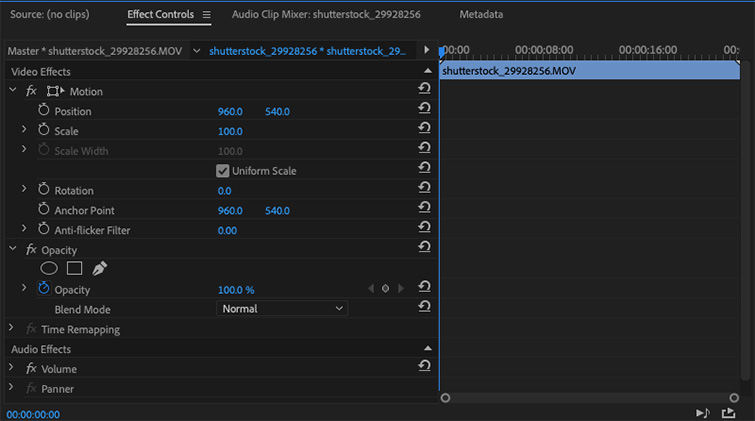Select the free draw bezier pen mask tool
The height and width of the screenshot is (421, 755).
coord(99,269)
